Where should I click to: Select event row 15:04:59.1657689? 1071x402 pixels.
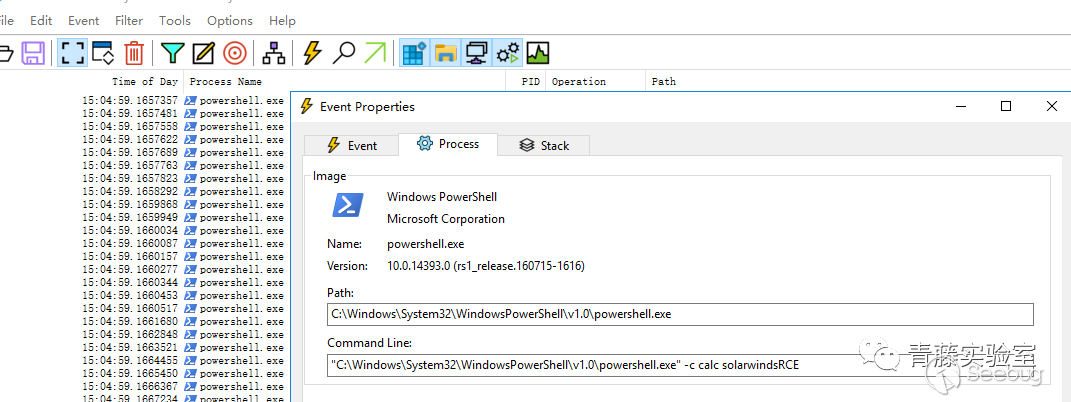(183, 152)
